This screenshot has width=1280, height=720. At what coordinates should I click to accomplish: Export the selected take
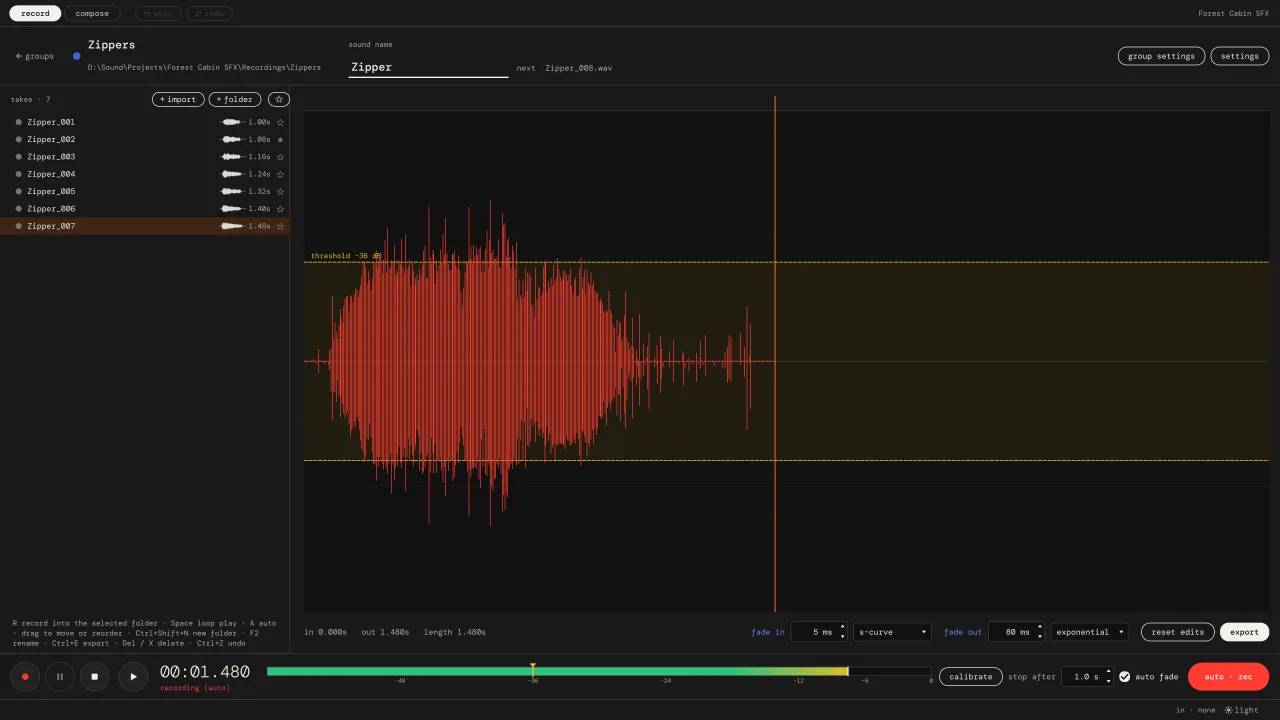tap(1245, 632)
